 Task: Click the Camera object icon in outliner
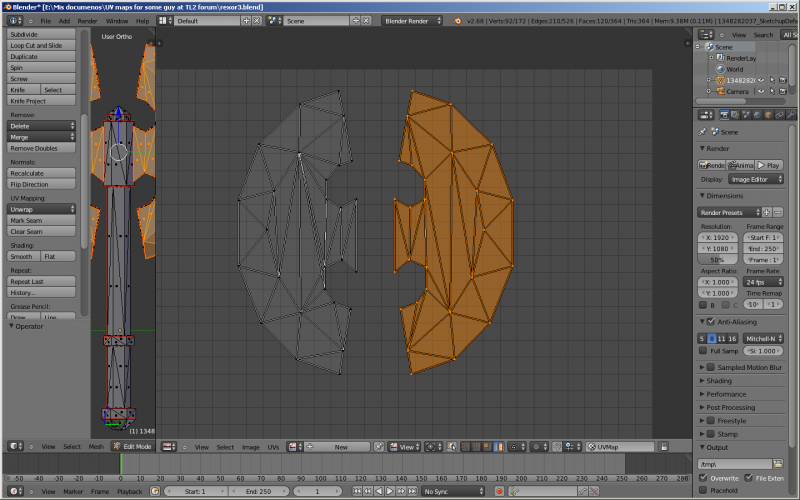[720, 91]
